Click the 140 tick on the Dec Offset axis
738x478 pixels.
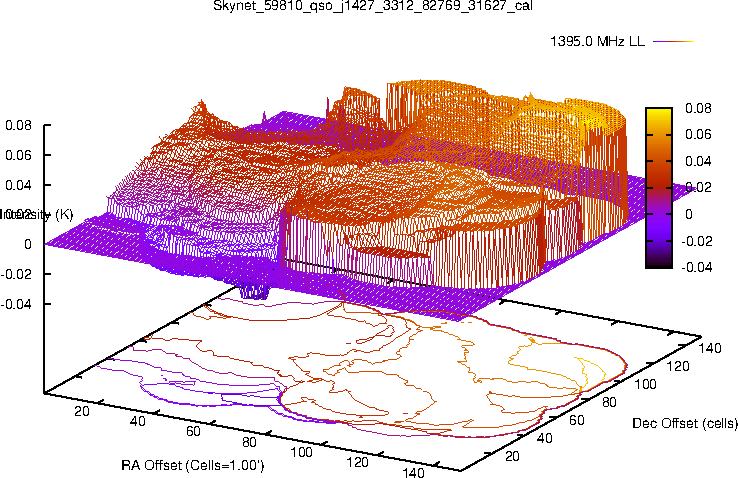[x=710, y=348]
